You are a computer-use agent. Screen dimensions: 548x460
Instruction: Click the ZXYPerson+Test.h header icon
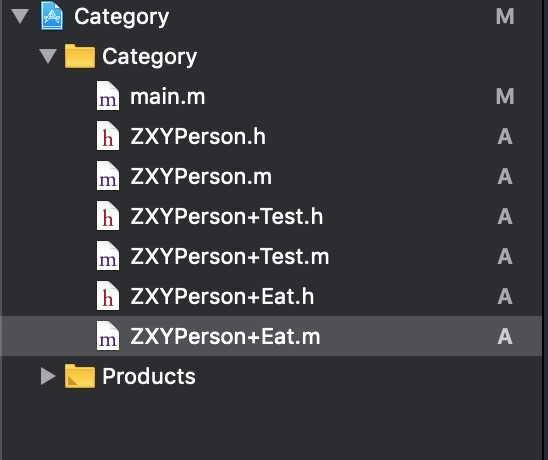pyautogui.click(x=108, y=216)
